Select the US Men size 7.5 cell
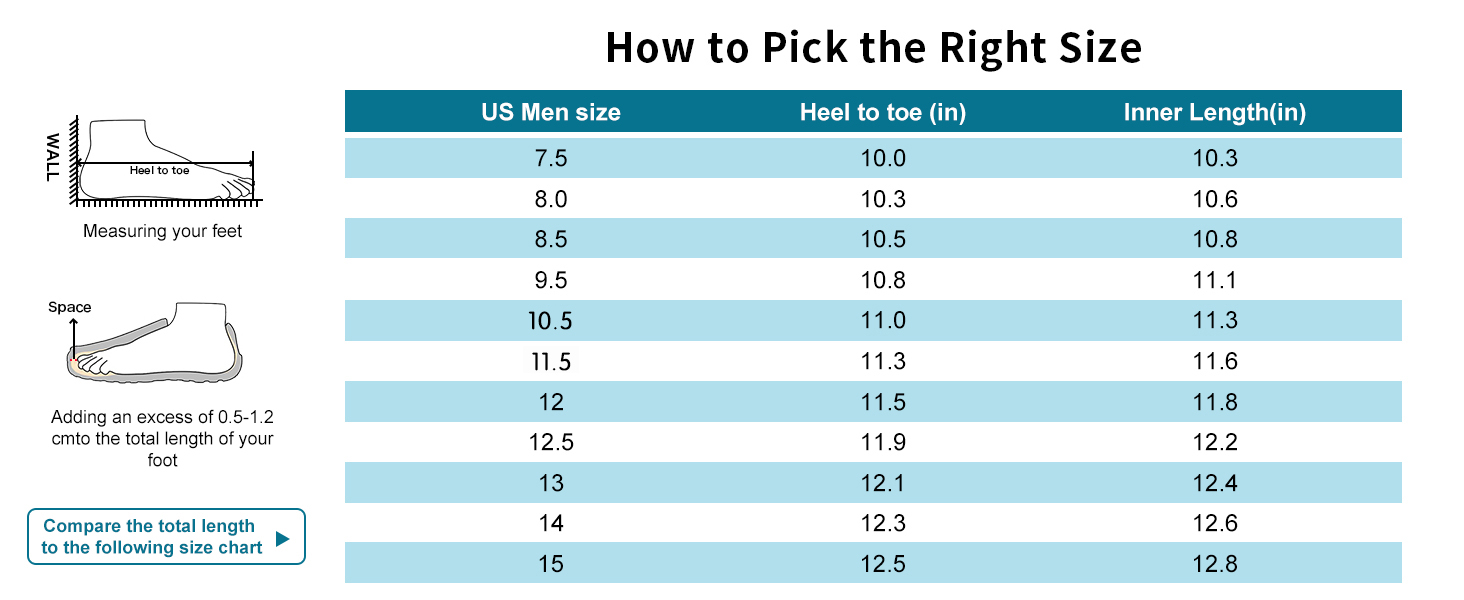1464x600 pixels. [x=551, y=158]
